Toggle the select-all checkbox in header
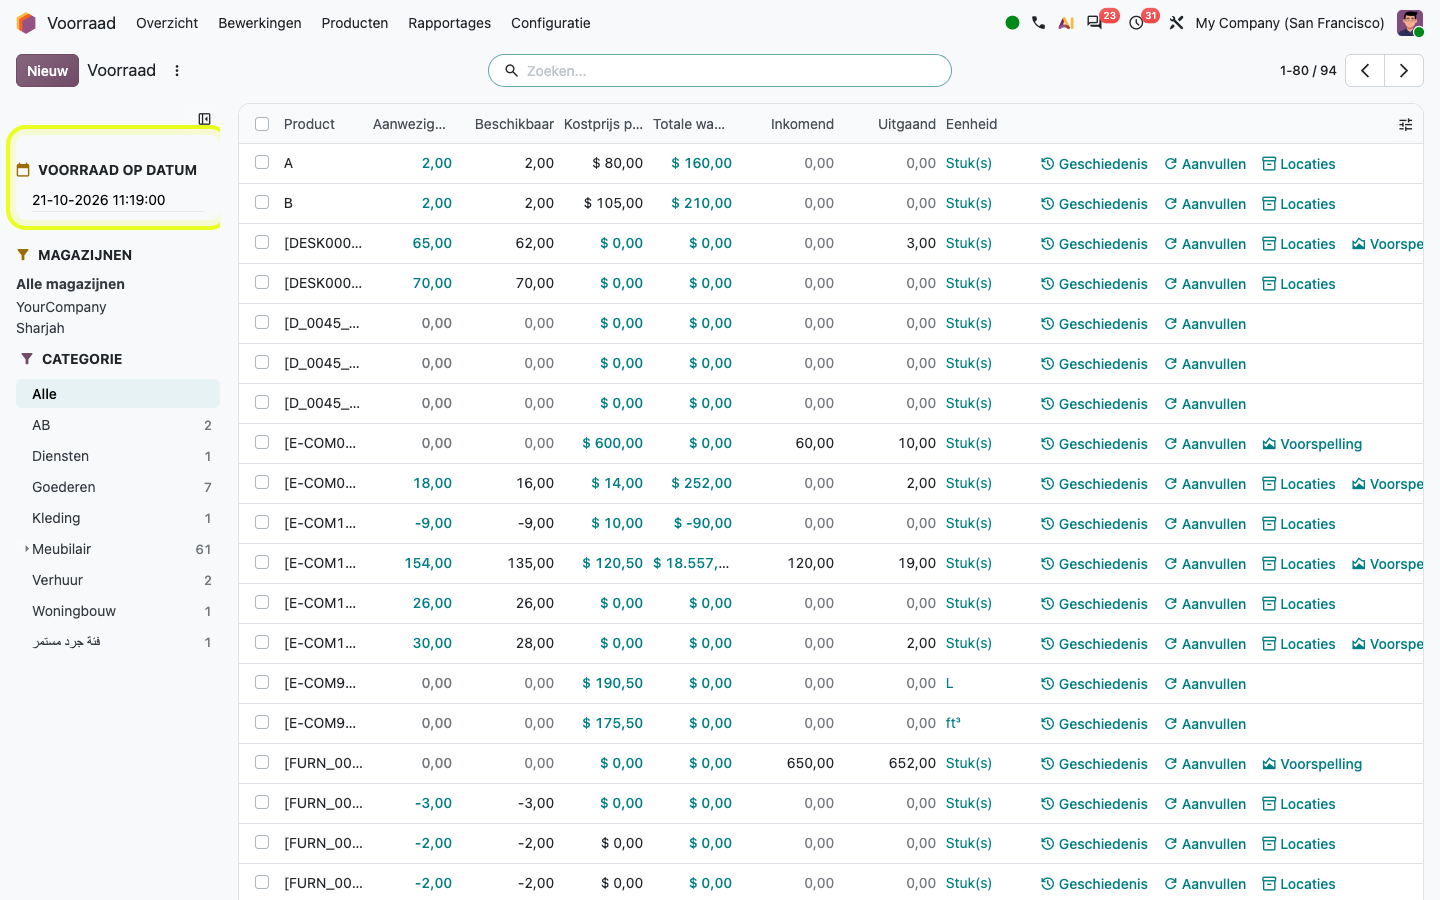 coord(262,124)
